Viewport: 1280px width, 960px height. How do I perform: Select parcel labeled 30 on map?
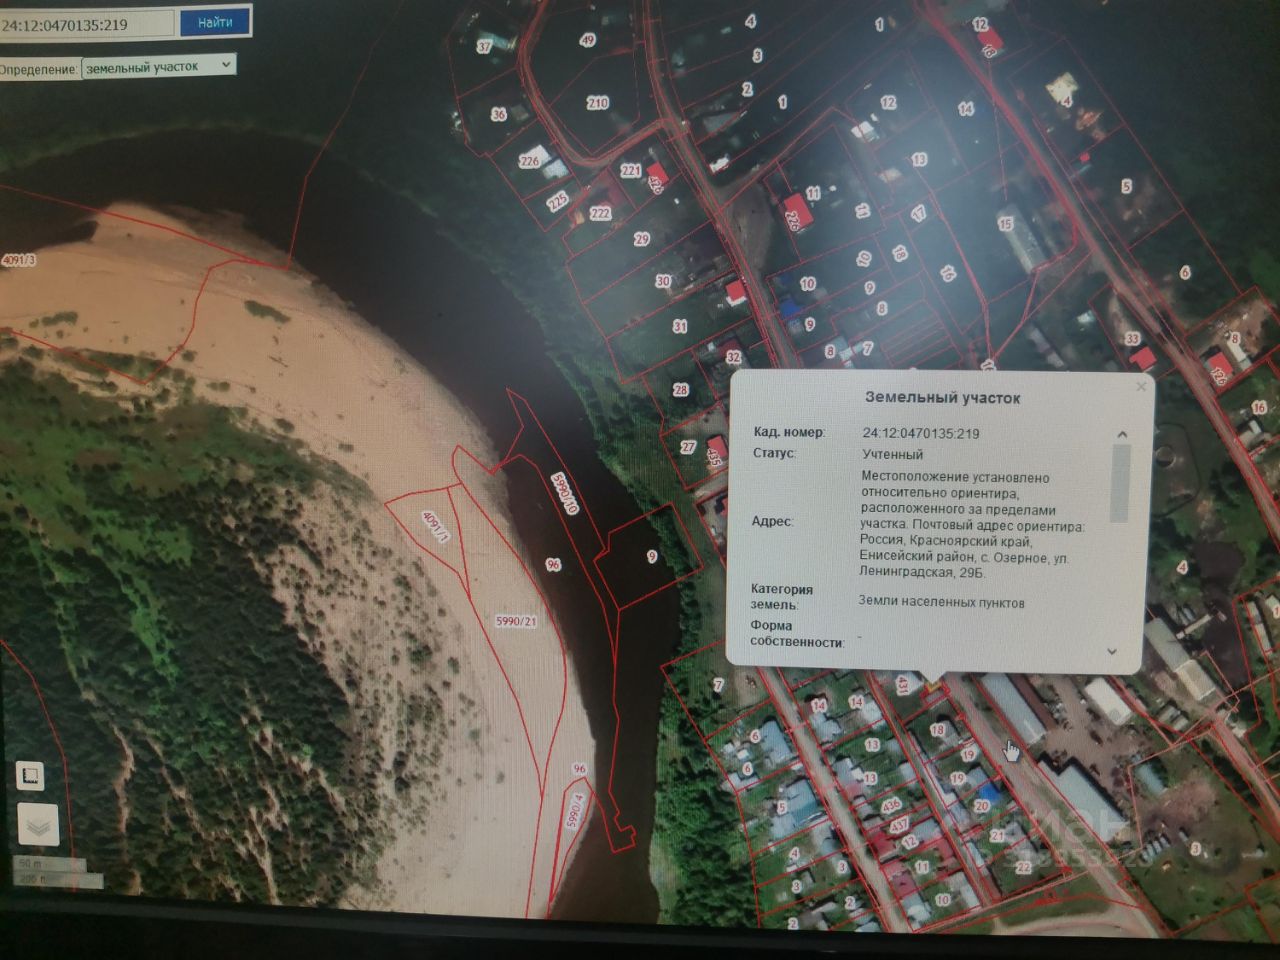662,281
